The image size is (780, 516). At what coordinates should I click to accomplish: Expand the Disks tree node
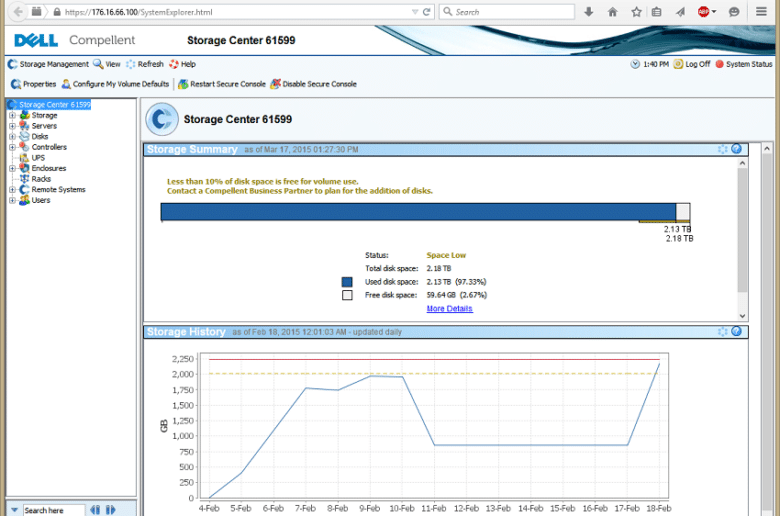click(12, 136)
